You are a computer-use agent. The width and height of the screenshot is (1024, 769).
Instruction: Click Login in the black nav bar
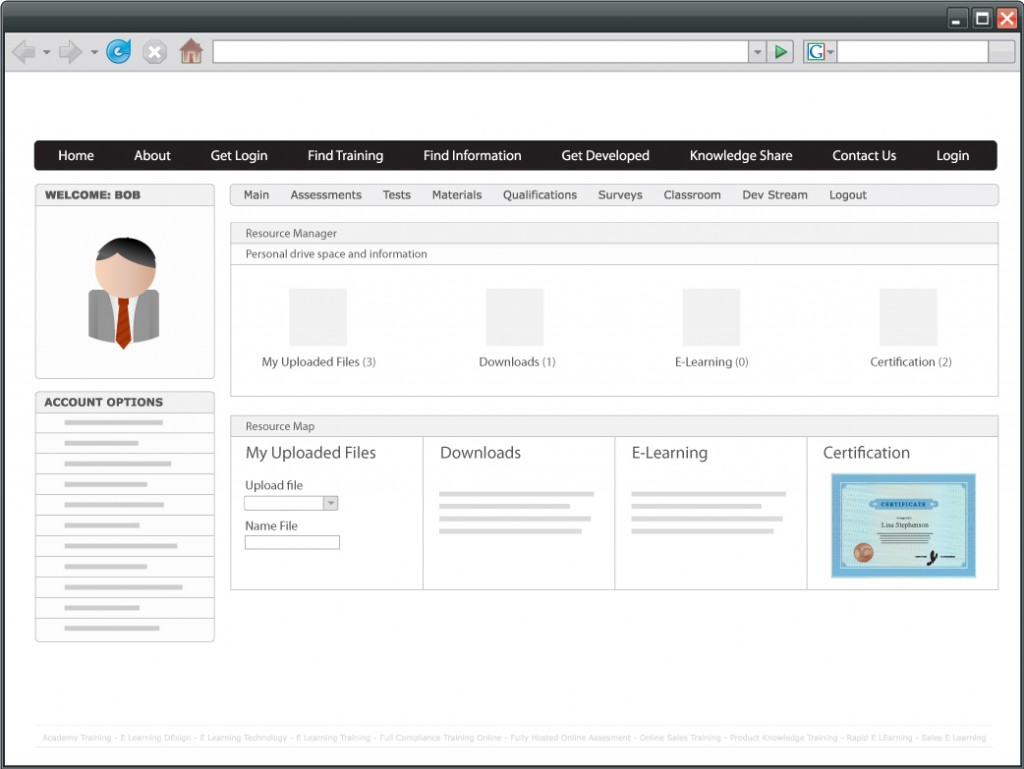click(952, 155)
